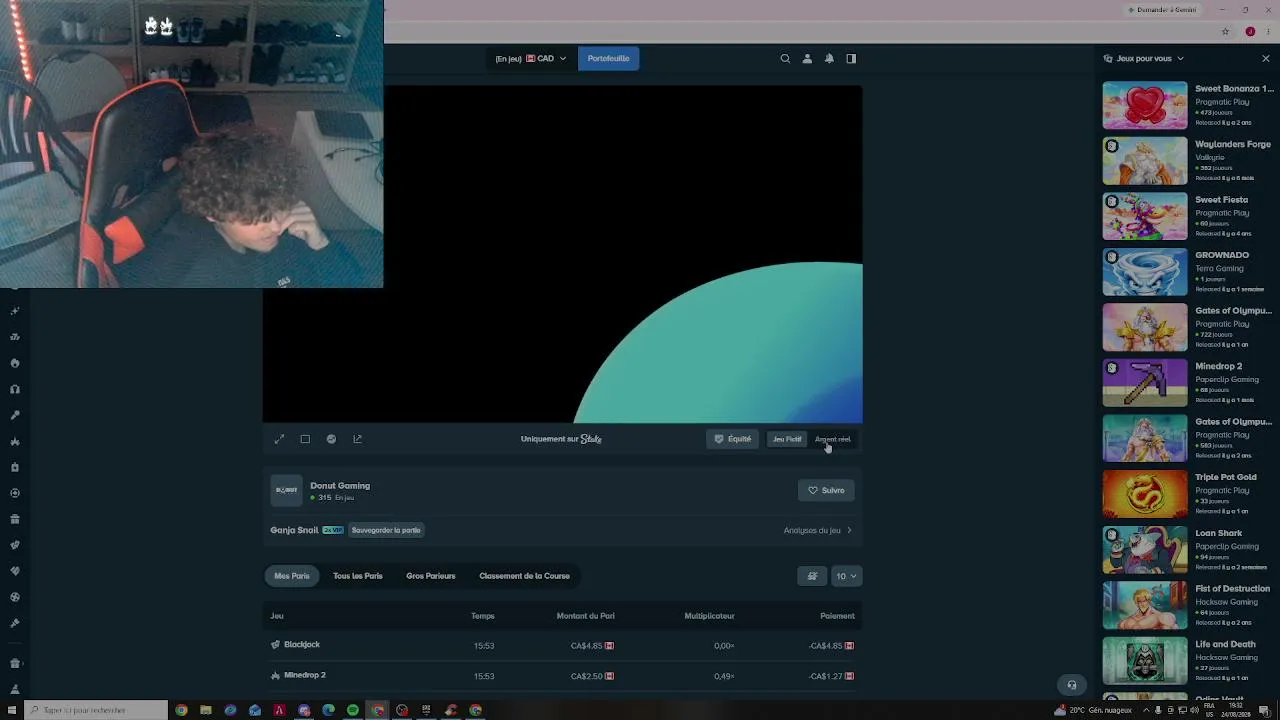The width and height of the screenshot is (1280, 720).
Task: Click the Montant du Pari column header
Action: tap(585, 616)
